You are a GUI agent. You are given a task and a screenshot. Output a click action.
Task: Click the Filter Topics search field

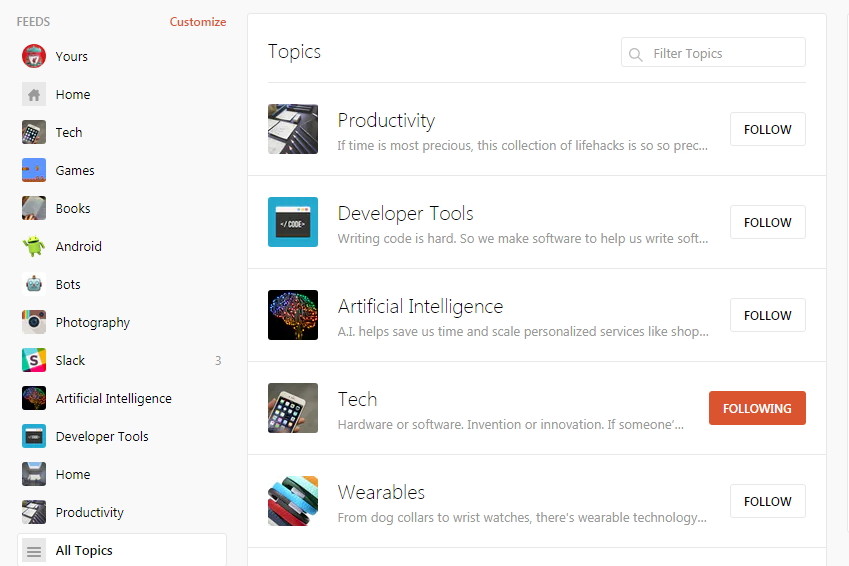(725, 54)
